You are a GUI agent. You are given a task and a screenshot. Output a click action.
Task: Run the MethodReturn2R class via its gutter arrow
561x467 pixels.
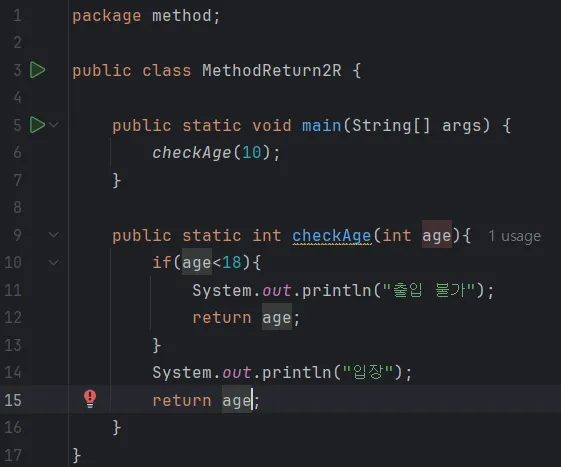click(38, 70)
